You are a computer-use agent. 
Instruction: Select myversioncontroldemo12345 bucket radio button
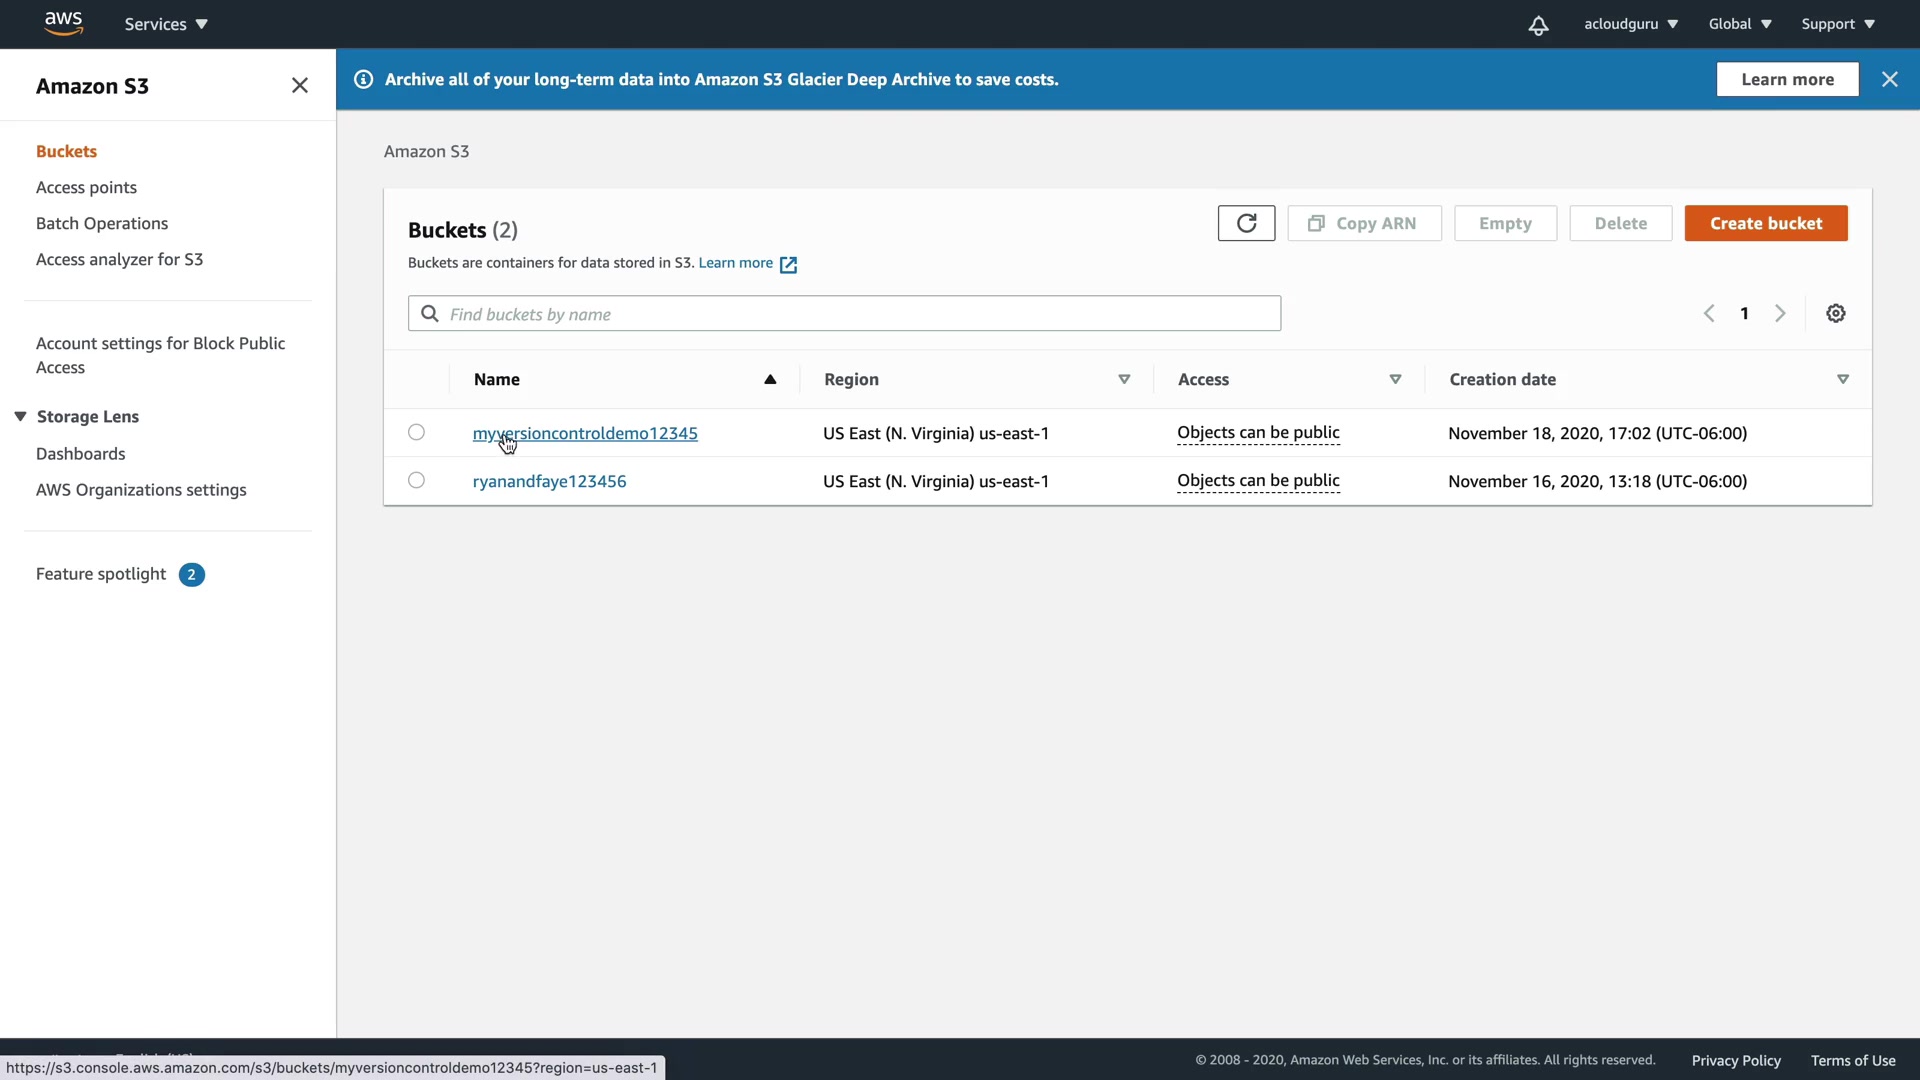point(416,433)
